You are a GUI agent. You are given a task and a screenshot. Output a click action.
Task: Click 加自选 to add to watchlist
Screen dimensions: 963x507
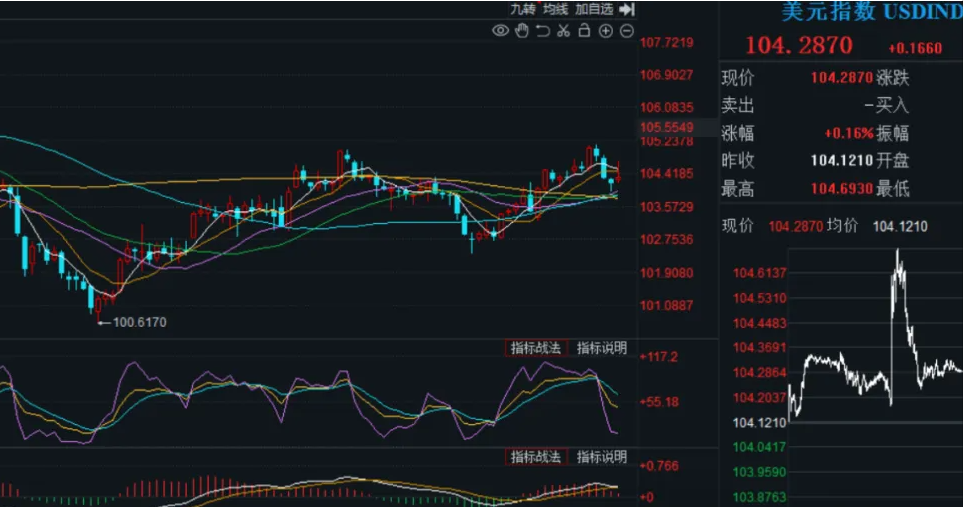coord(594,9)
